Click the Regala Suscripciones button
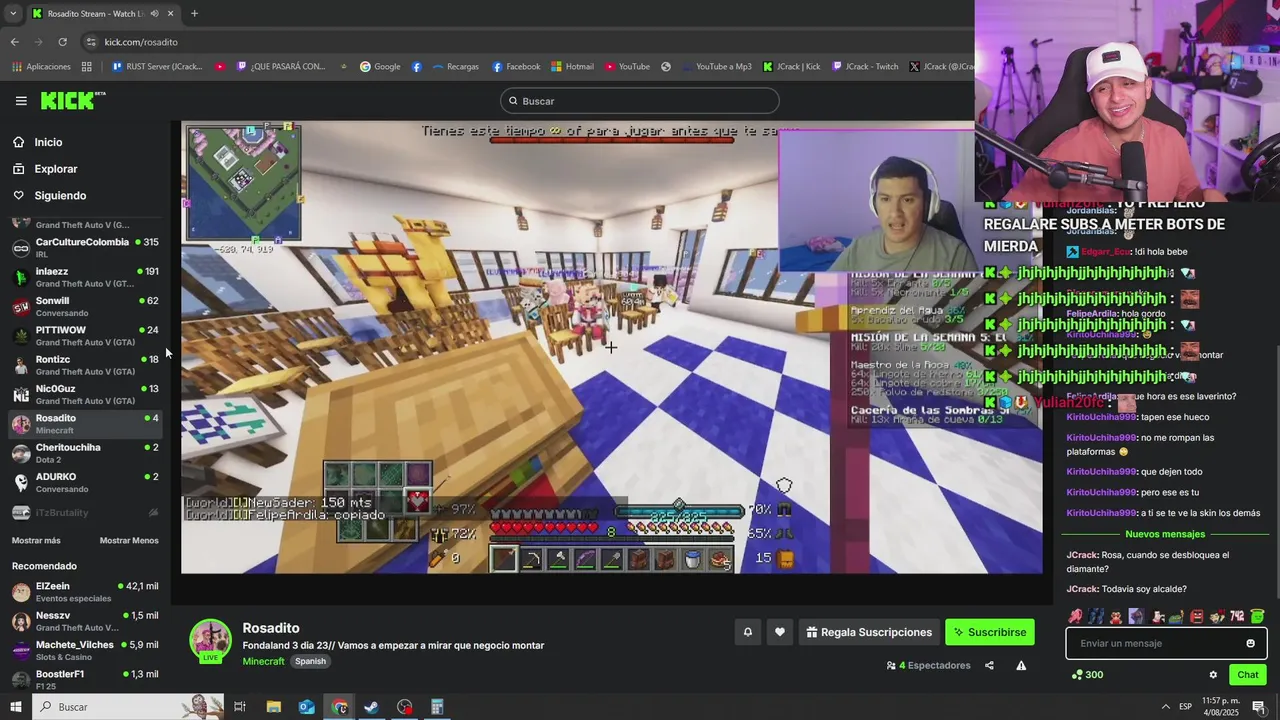Viewport: 1280px width, 720px height. 869,632
